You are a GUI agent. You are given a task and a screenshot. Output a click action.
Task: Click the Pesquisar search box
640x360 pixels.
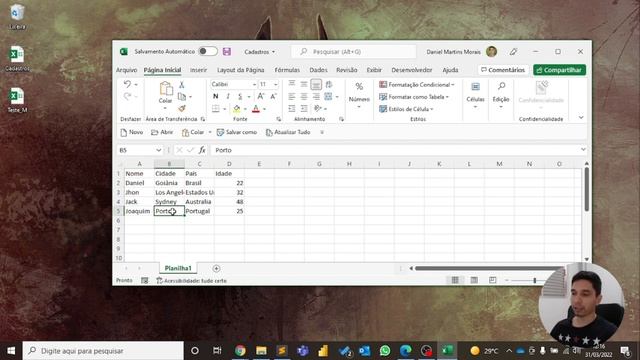point(354,52)
